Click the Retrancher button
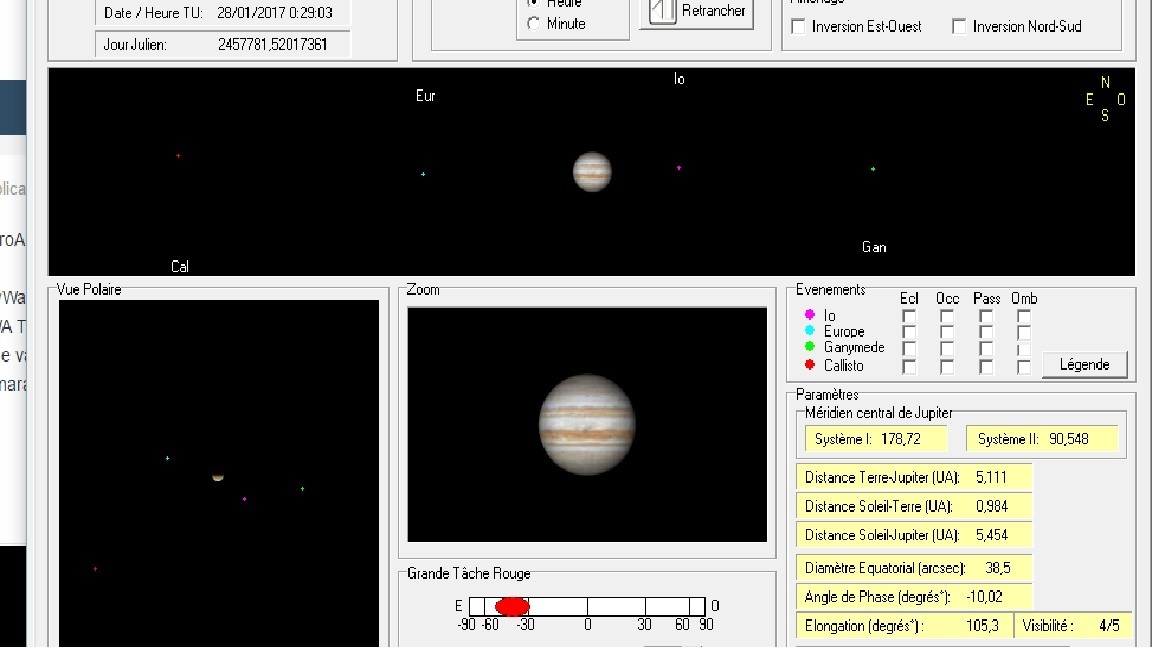The height and width of the screenshot is (648, 1152). coord(696,13)
